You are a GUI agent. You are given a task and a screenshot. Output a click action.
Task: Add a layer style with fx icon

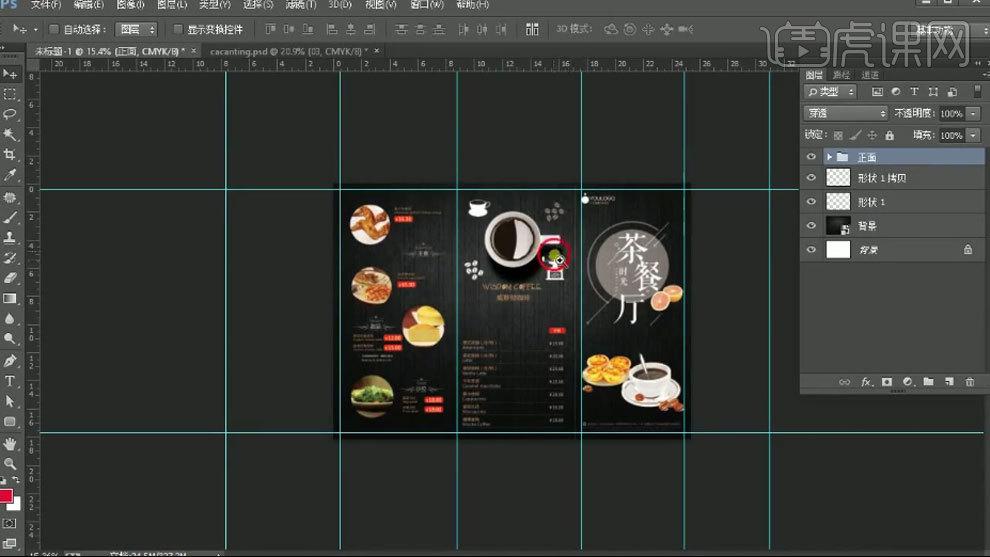866,382
